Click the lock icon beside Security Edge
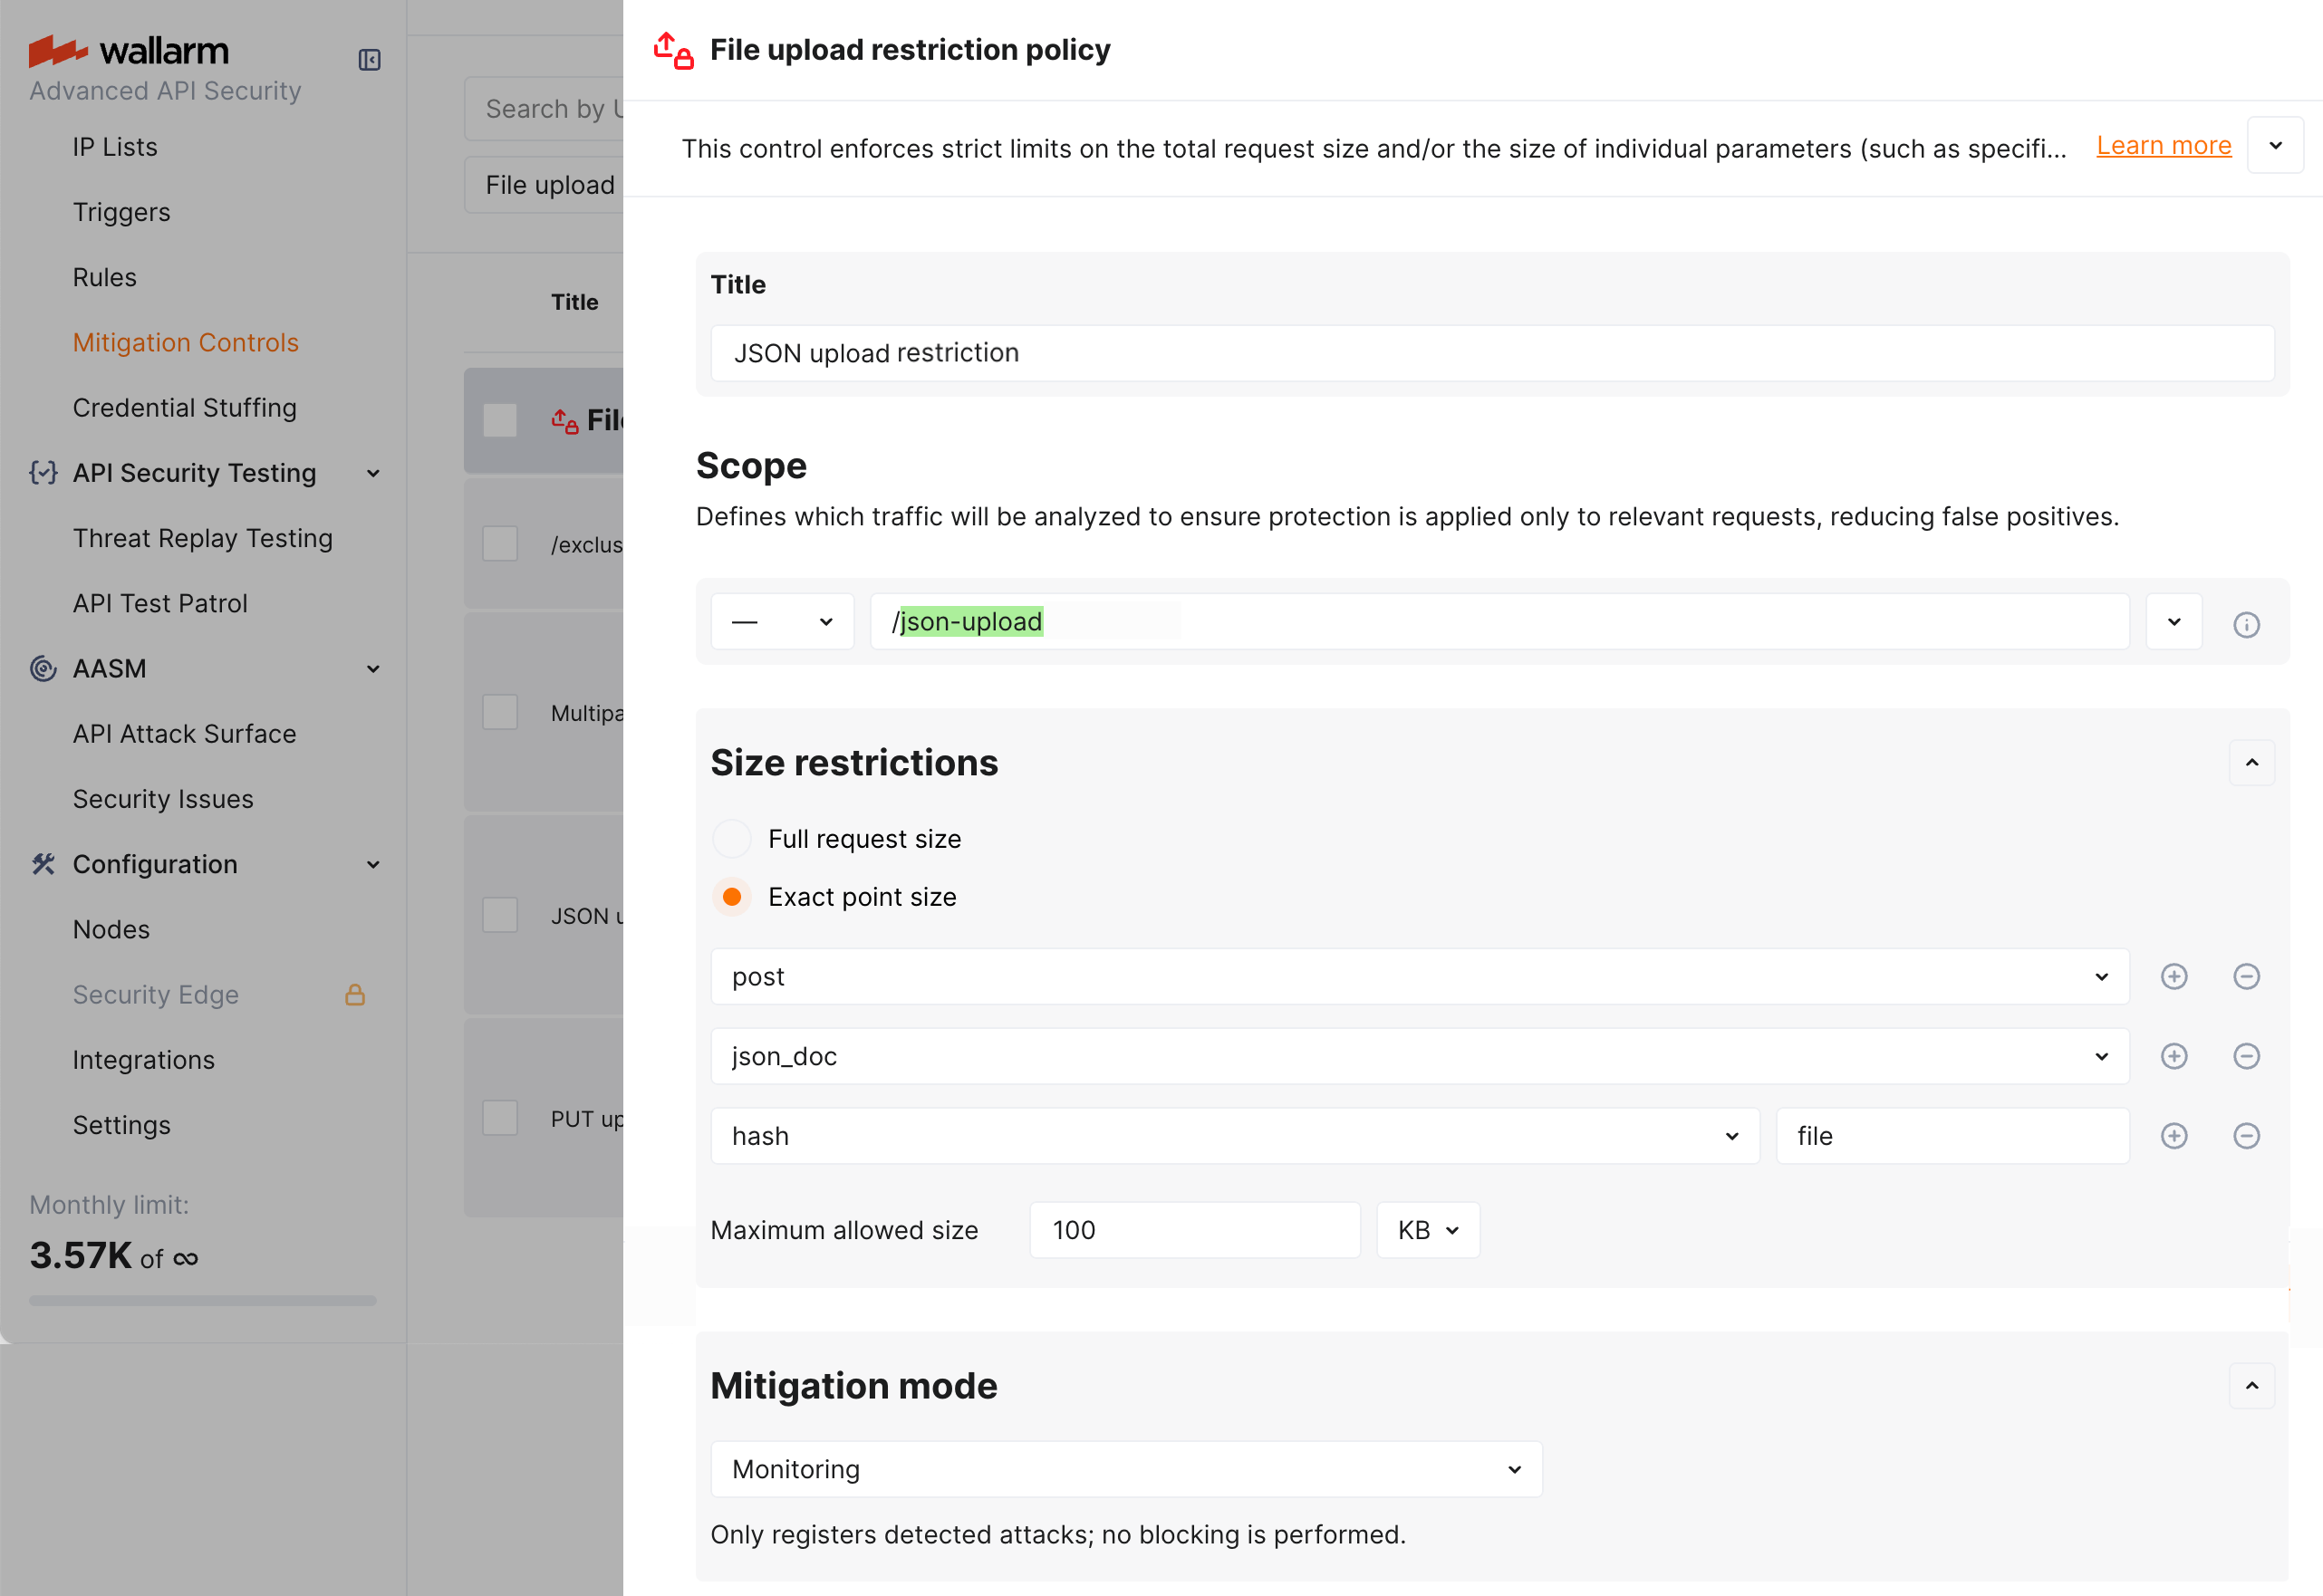Screen dimensions: 2323x1596 356,994
